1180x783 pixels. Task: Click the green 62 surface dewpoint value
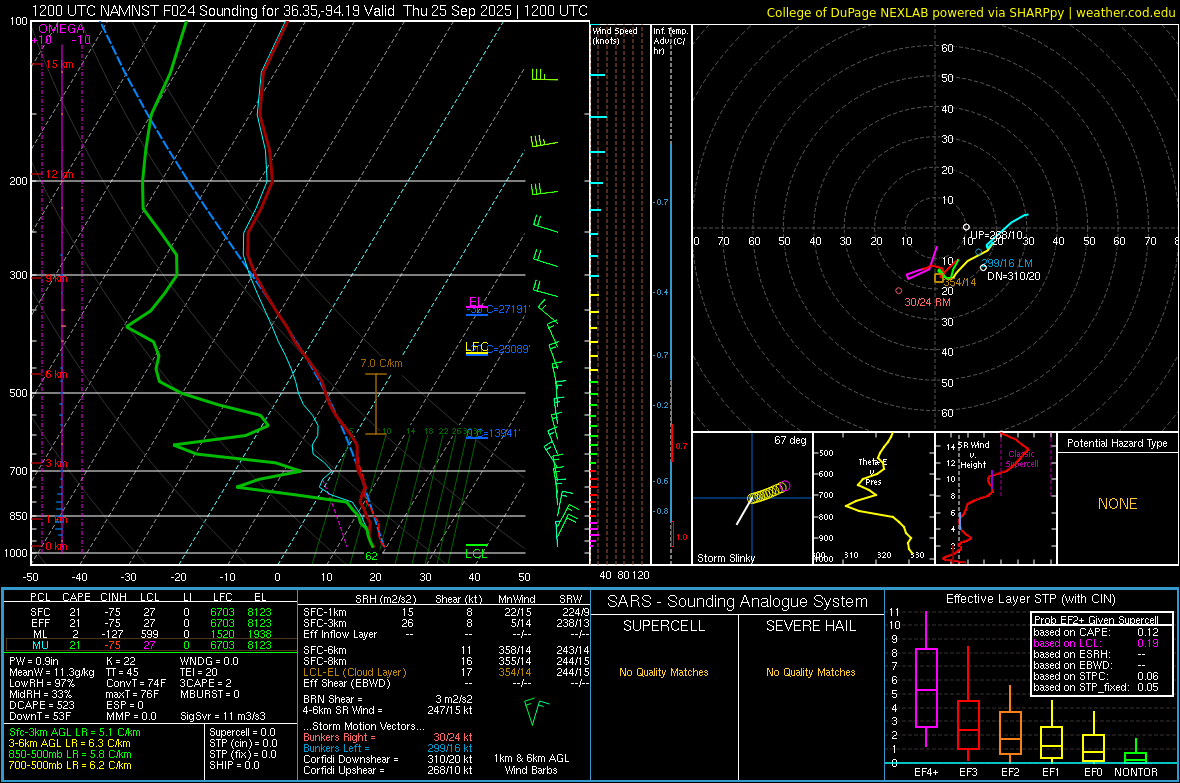(371, 556)
